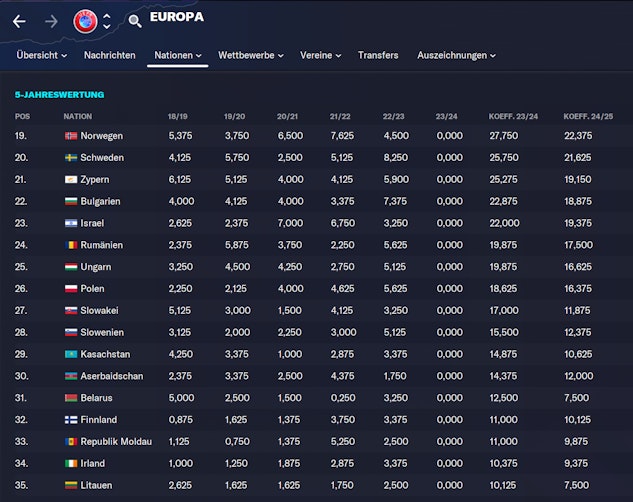Open the Rumänien nation link
This screenshot has height=502, width=633.
tap(104, 245)
